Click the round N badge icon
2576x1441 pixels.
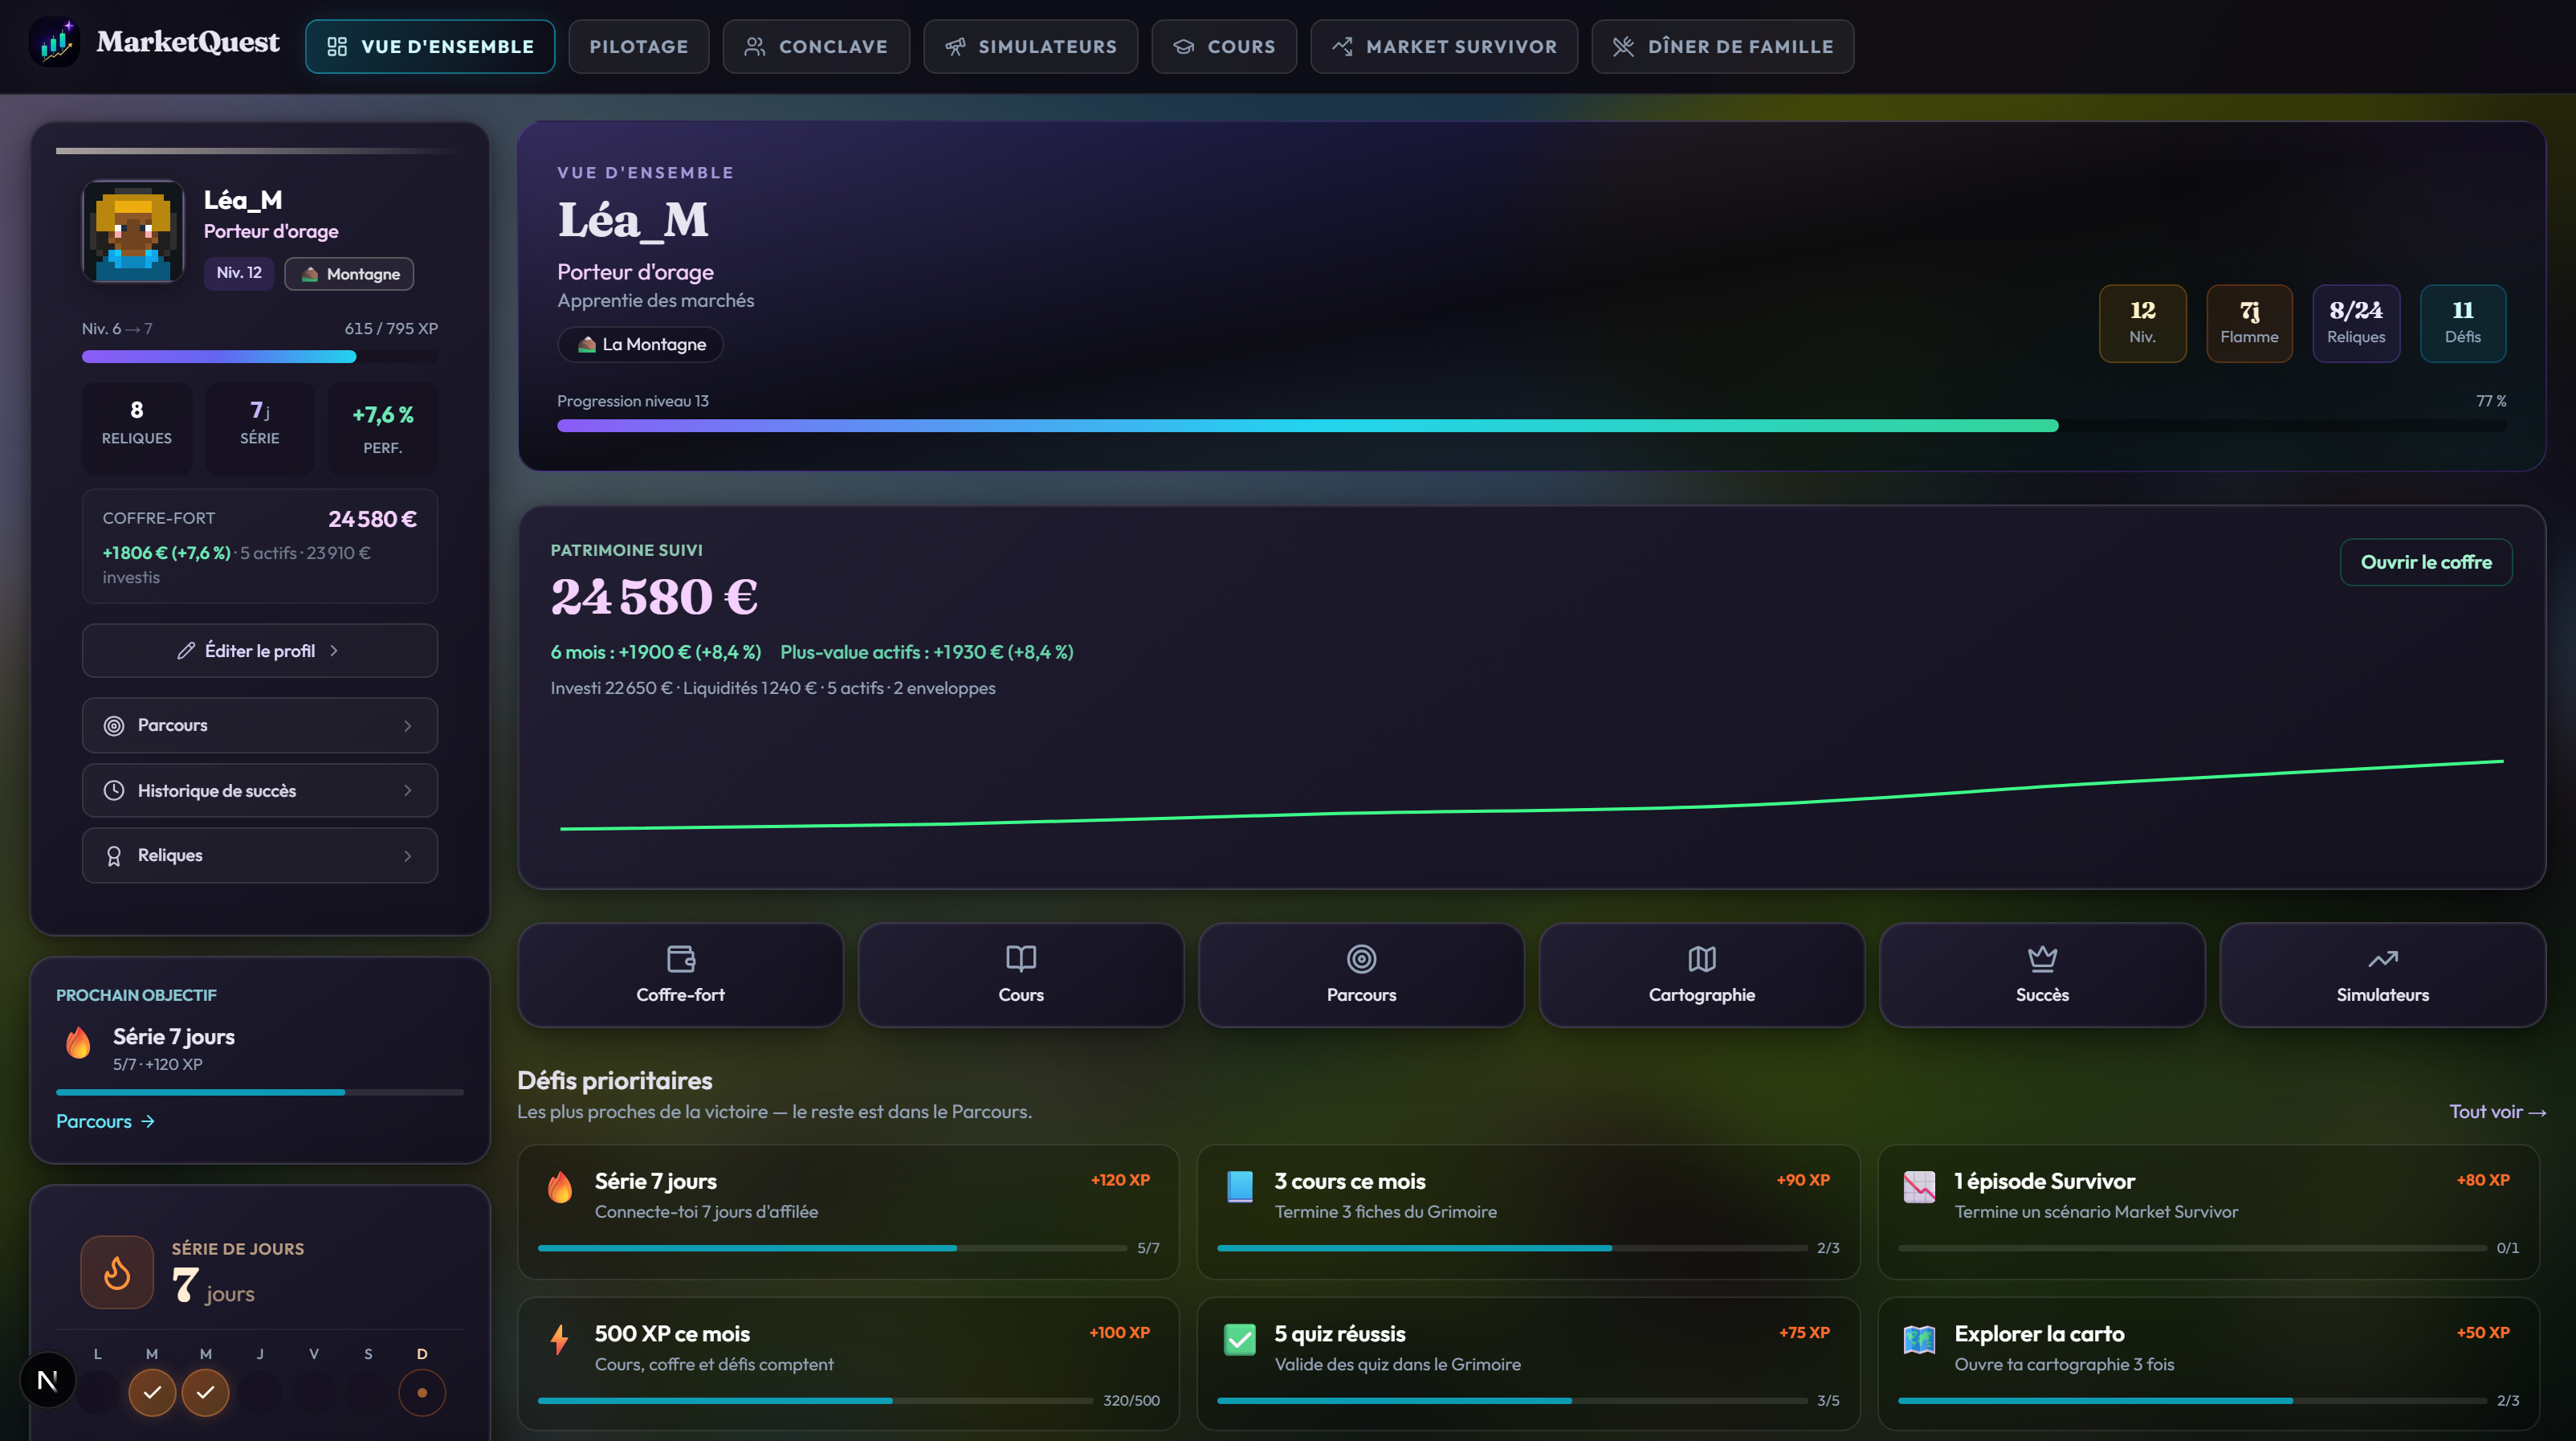47,1380
